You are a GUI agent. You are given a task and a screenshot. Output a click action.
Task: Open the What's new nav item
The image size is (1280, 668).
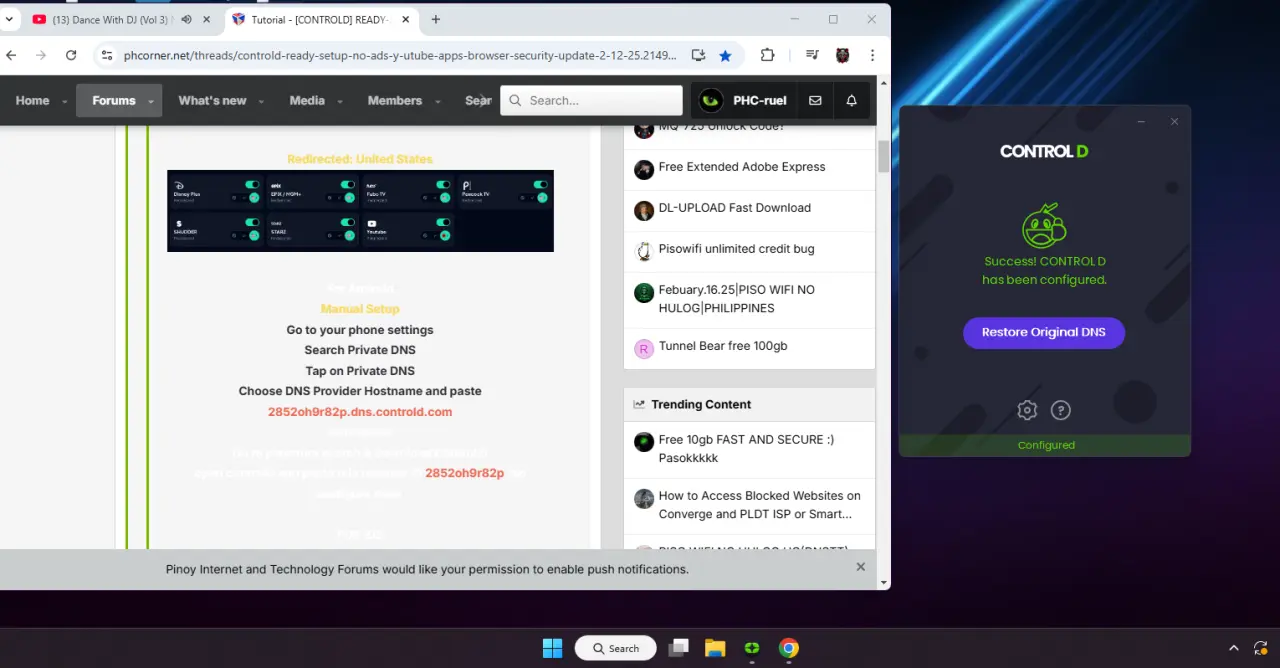(x=212, y=100)
